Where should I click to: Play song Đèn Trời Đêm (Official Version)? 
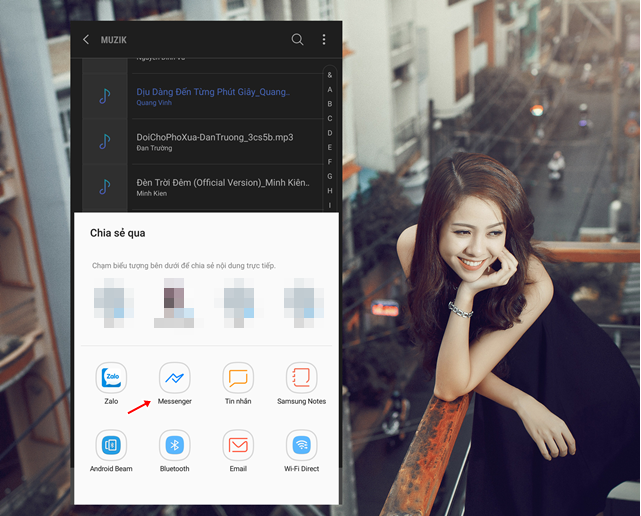223,183
